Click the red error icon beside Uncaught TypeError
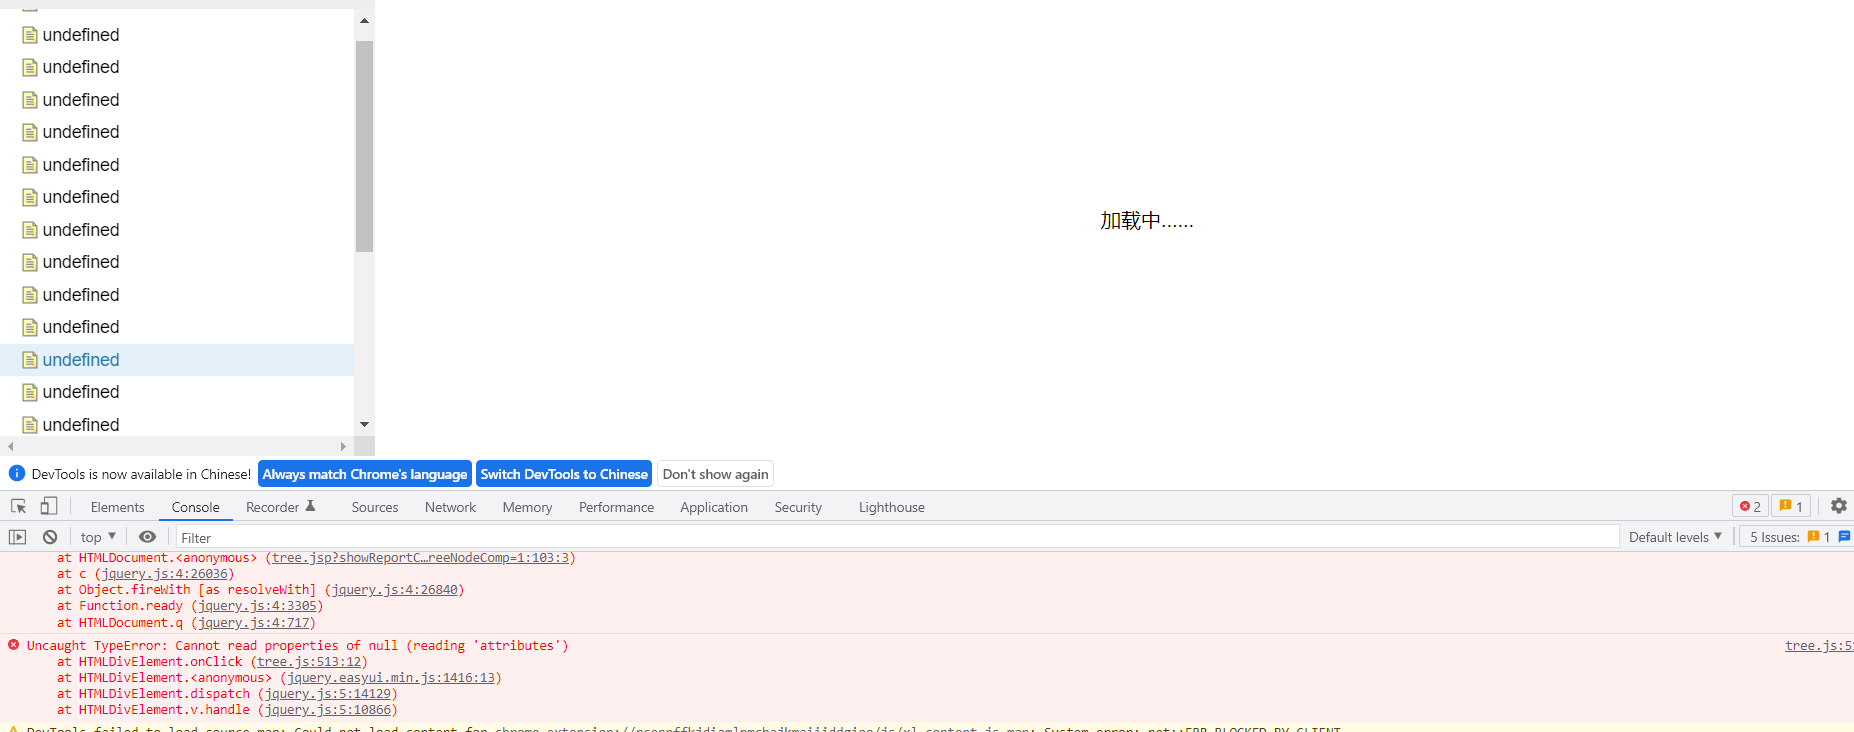The image size is (1854, 732). [13, 645]
